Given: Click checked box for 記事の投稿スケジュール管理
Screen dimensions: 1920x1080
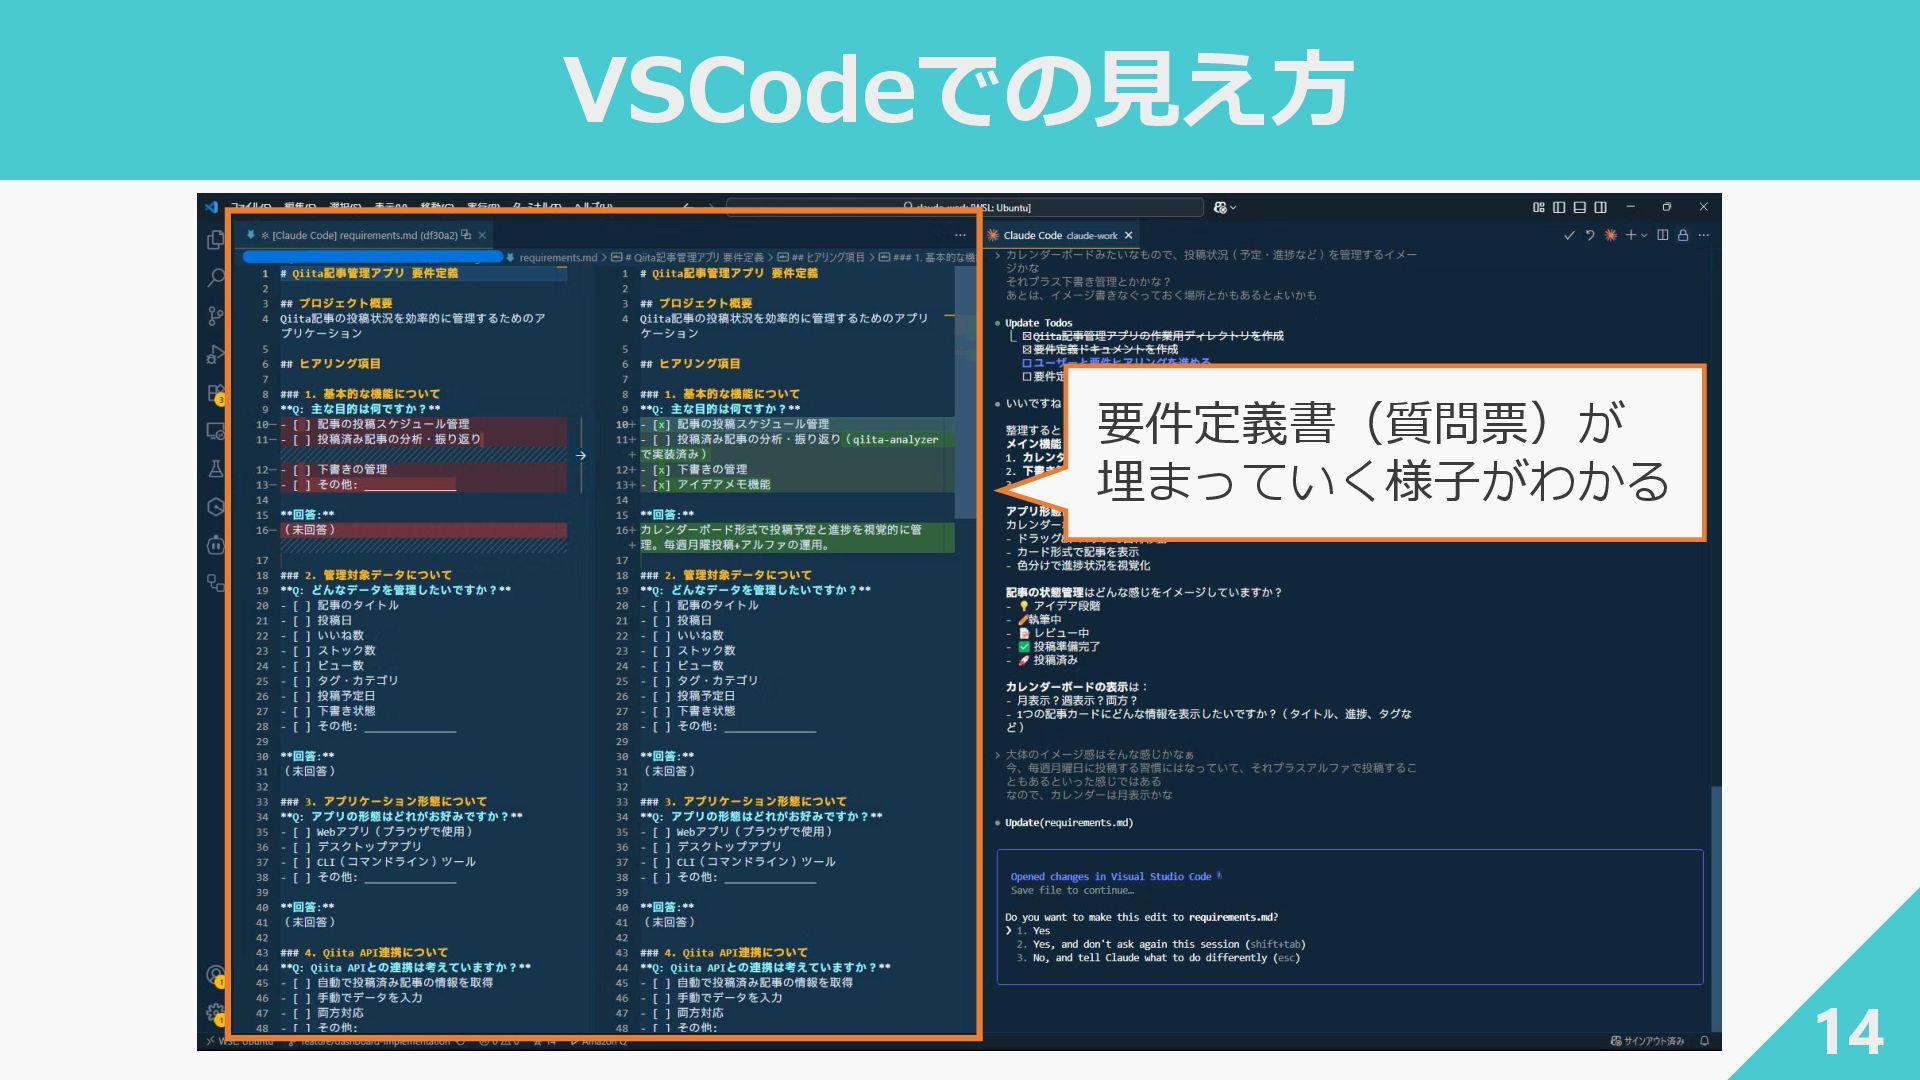Looking at the screenshot, I should (x=661, y=424).
